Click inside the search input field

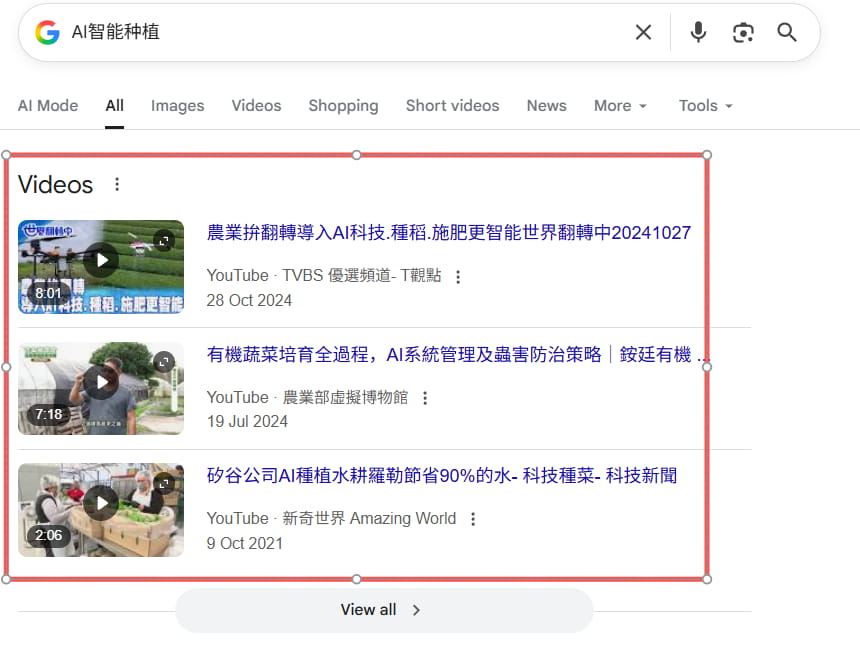tap(300, 32)
